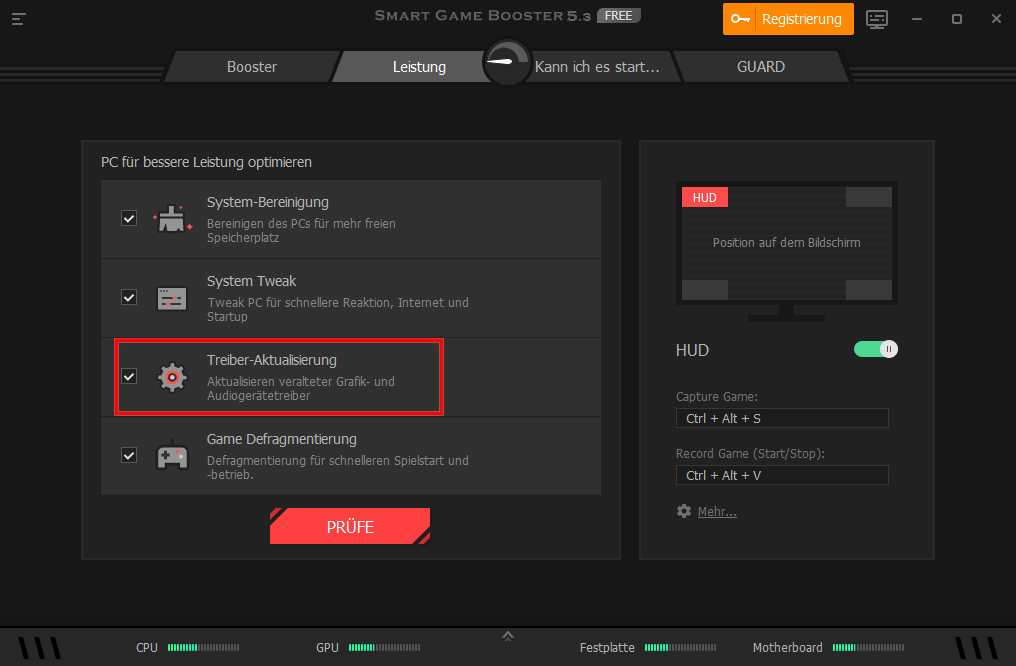Viewport: 1016px width, 666px height.
Task: Click the gear icon beside Mehr
Action: pyautogui.click(x=684, y=511)
